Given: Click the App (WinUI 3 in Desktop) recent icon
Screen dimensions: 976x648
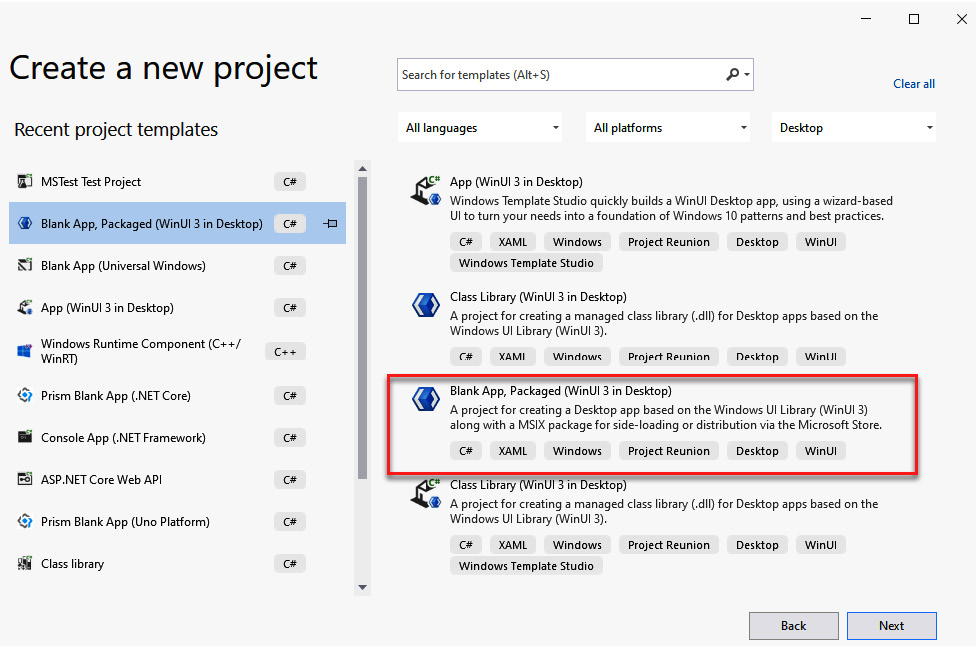Looking at the screenshot, I should [x=25, y=308].
